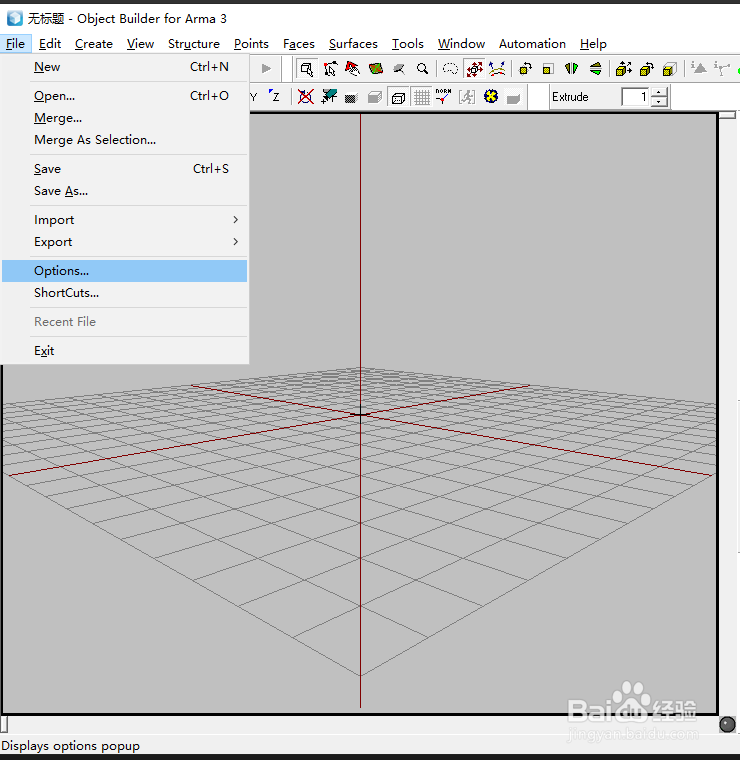Select the Merge... menu entry
740x760 pixels.
tap(125, 118)
